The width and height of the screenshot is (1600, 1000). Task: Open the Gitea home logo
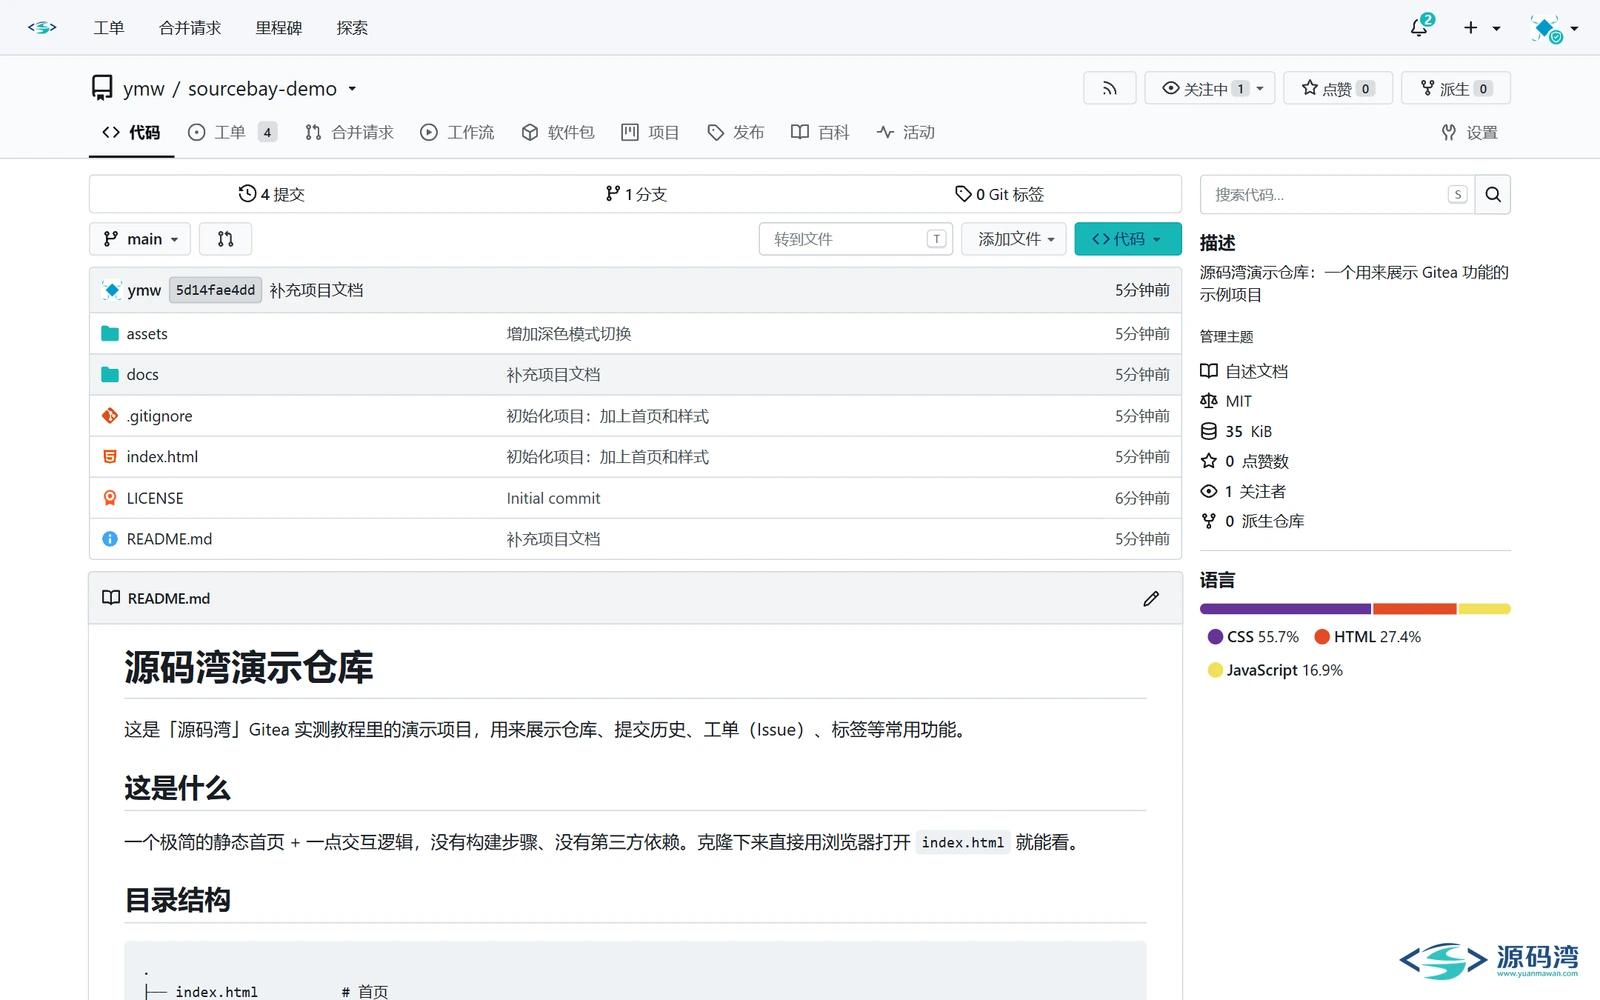click(x=42, y=27)
